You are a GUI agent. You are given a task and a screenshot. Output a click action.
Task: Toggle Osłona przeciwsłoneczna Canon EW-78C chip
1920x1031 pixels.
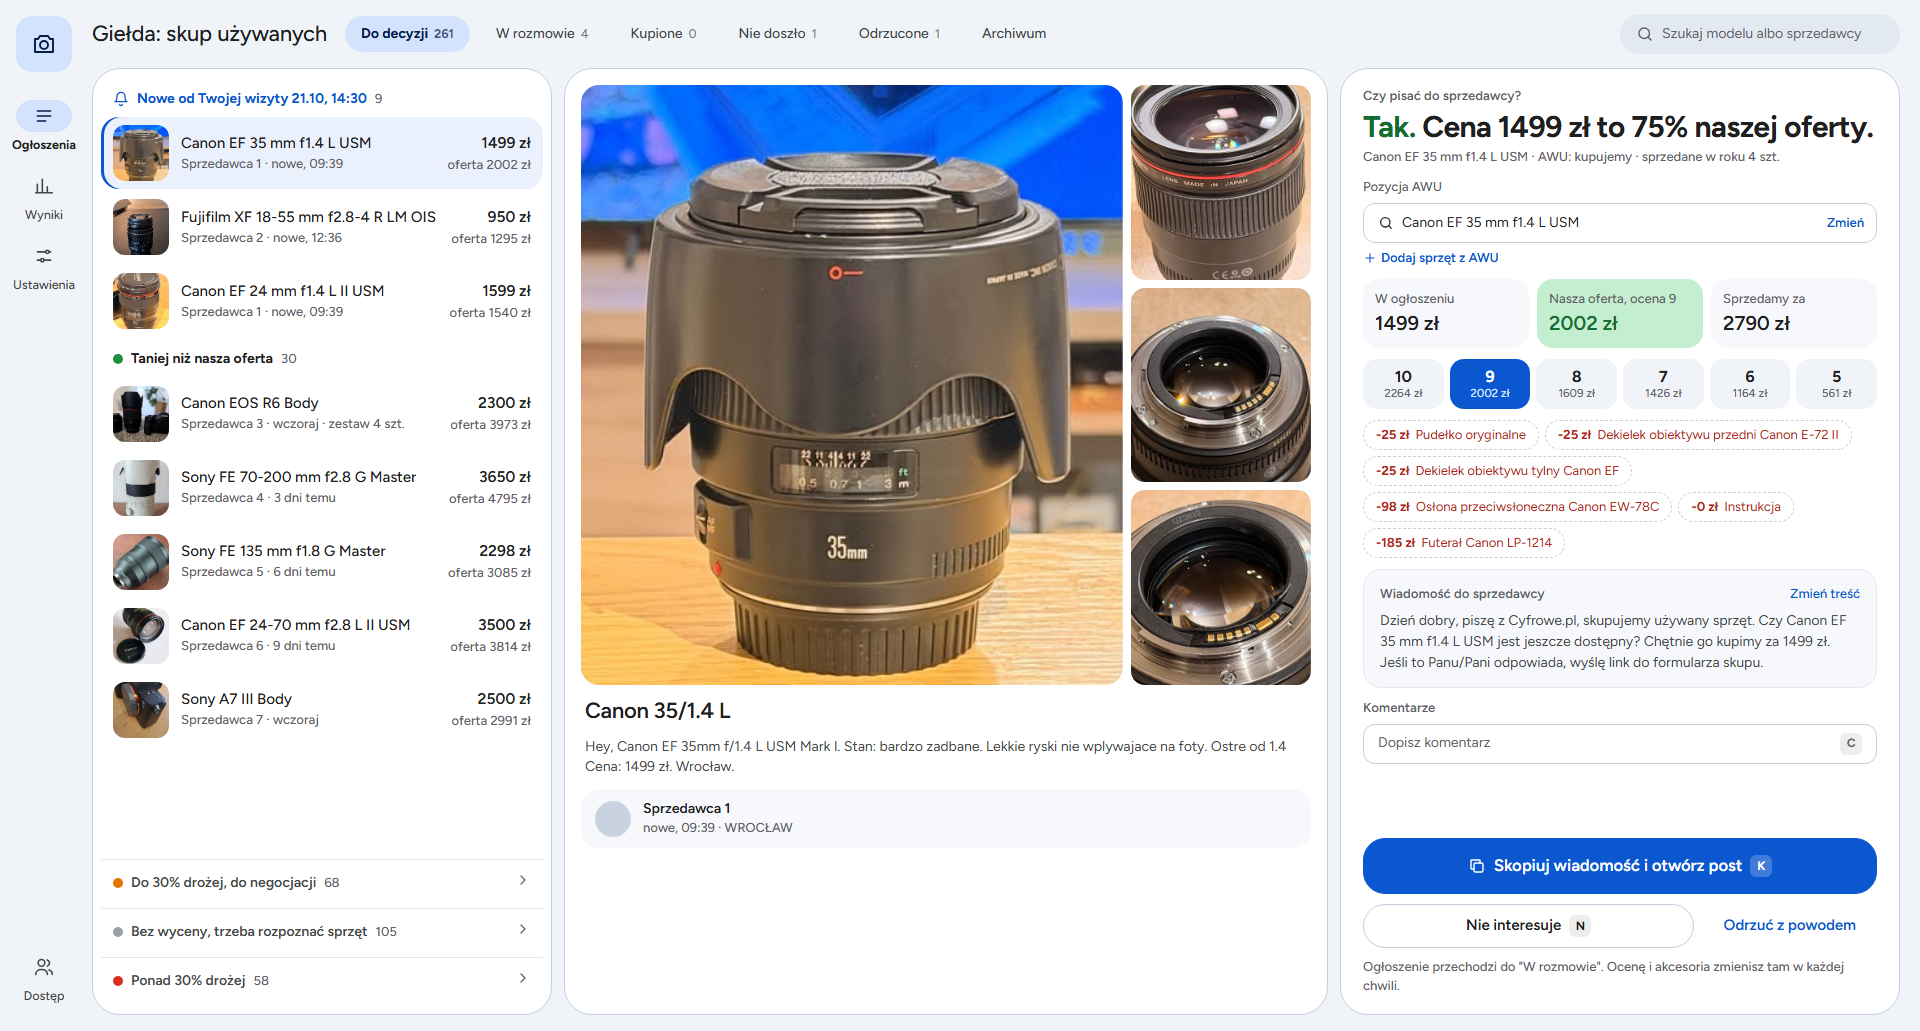point(1517,507)
